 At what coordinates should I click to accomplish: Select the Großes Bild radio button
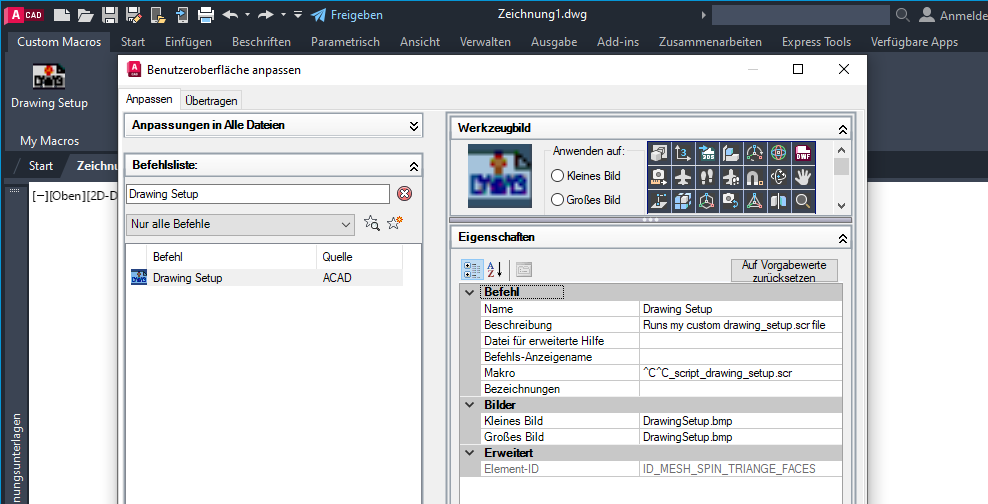tap(557, 200)
